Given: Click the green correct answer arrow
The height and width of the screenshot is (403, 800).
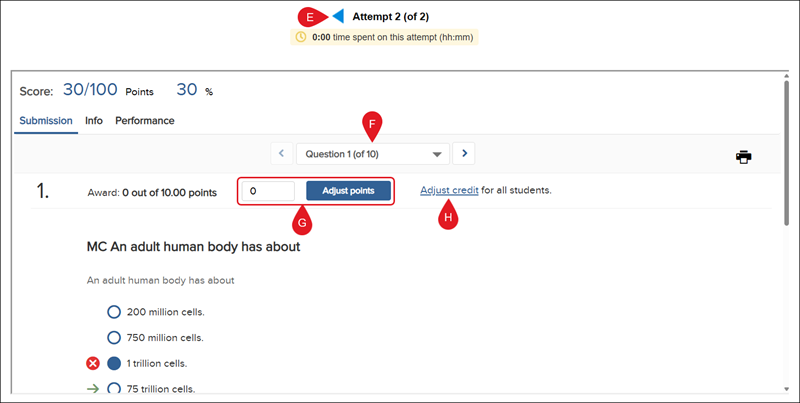Looking at the screenshot, I should coord(93,389).
